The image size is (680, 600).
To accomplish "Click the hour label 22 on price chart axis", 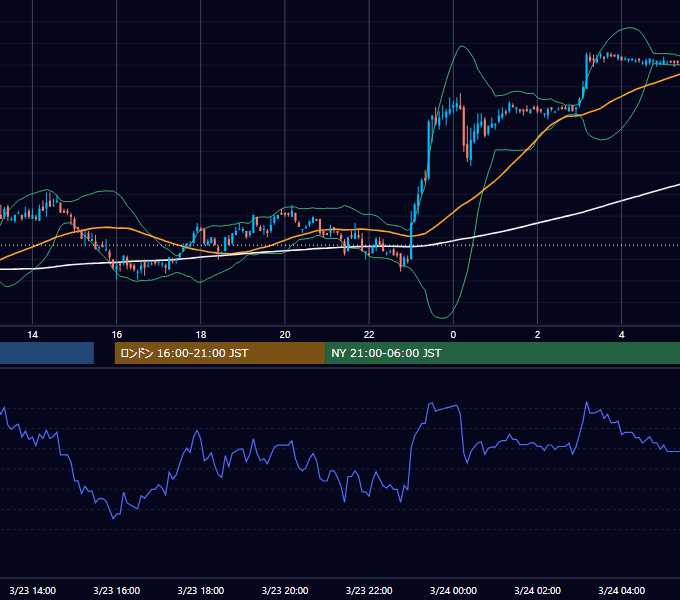I will click(x=369, y=335).
